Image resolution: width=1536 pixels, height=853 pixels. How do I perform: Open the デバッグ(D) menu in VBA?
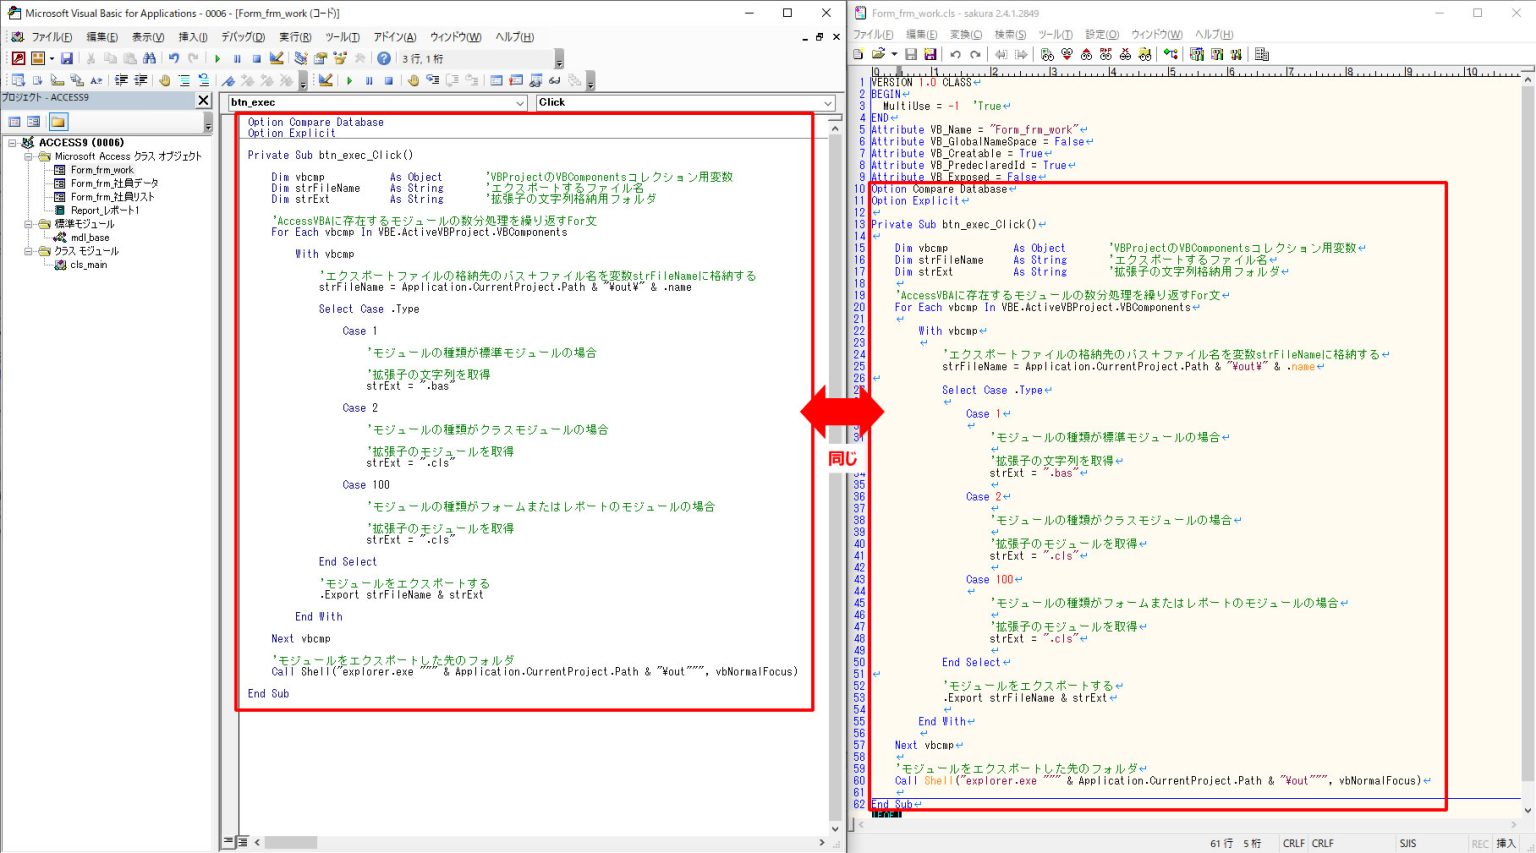click(x=243, y=37)
